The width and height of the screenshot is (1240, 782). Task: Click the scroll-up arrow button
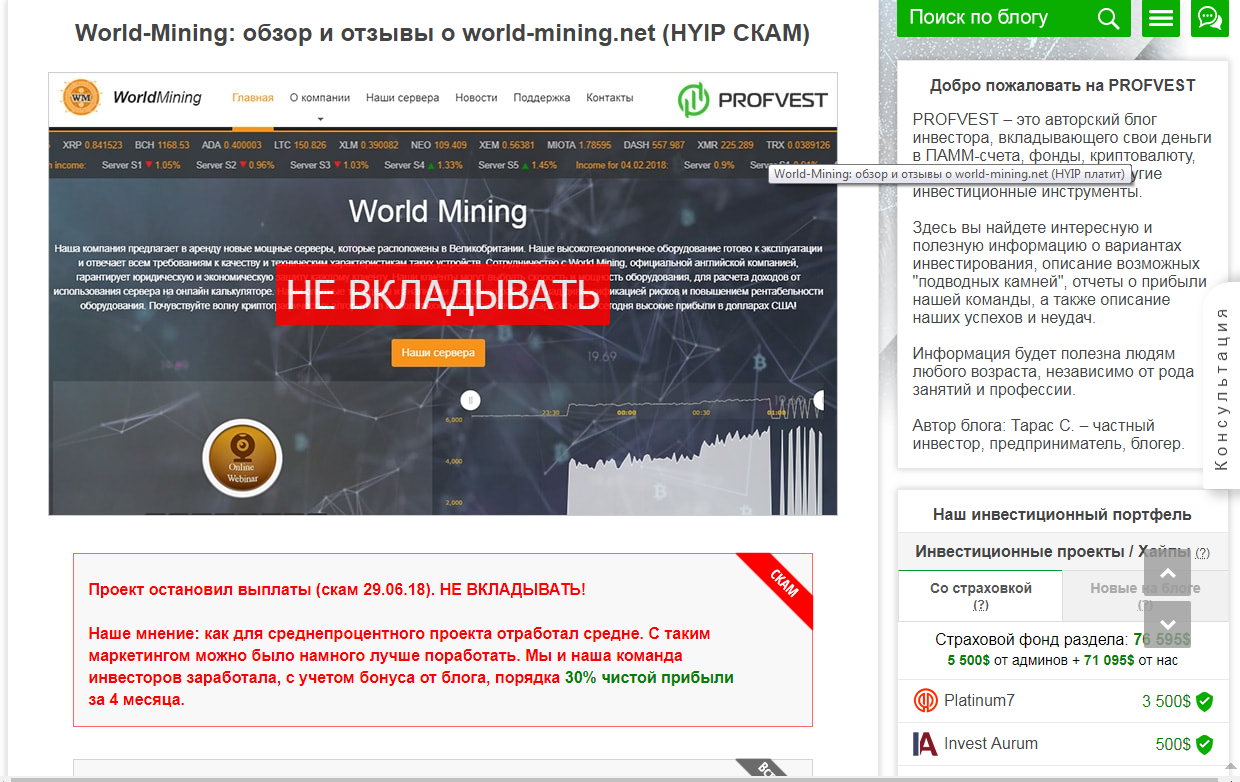click(1167, 573)
